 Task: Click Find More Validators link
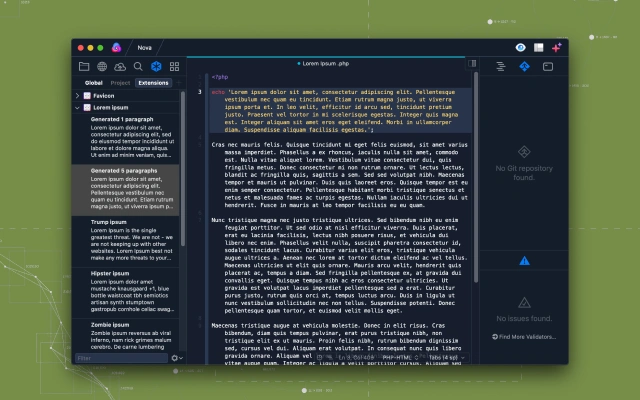coord(524,337)
